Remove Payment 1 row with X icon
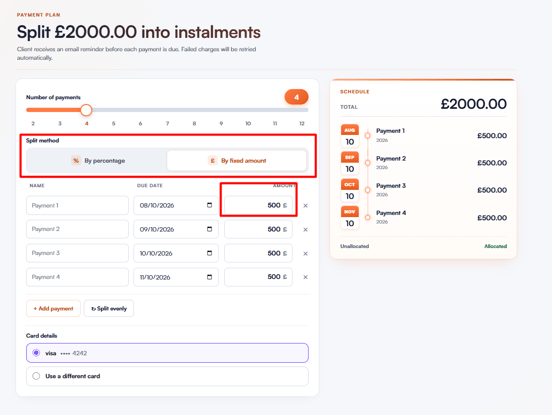The width and height of the screenshot is (552, 415). 306,206
